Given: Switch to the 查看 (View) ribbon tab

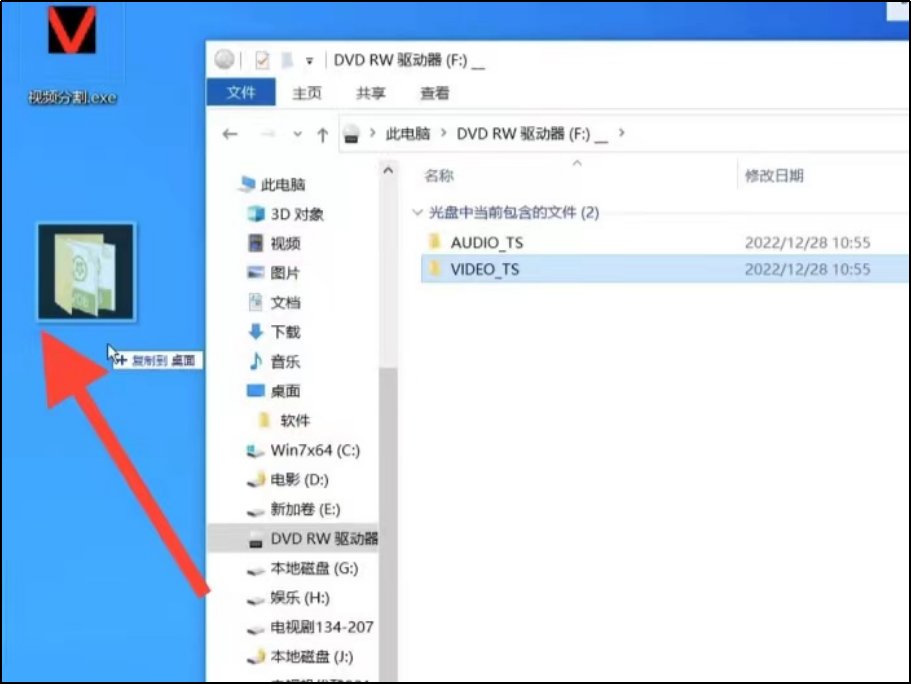Looking at the screenshot, I should 435,92.
